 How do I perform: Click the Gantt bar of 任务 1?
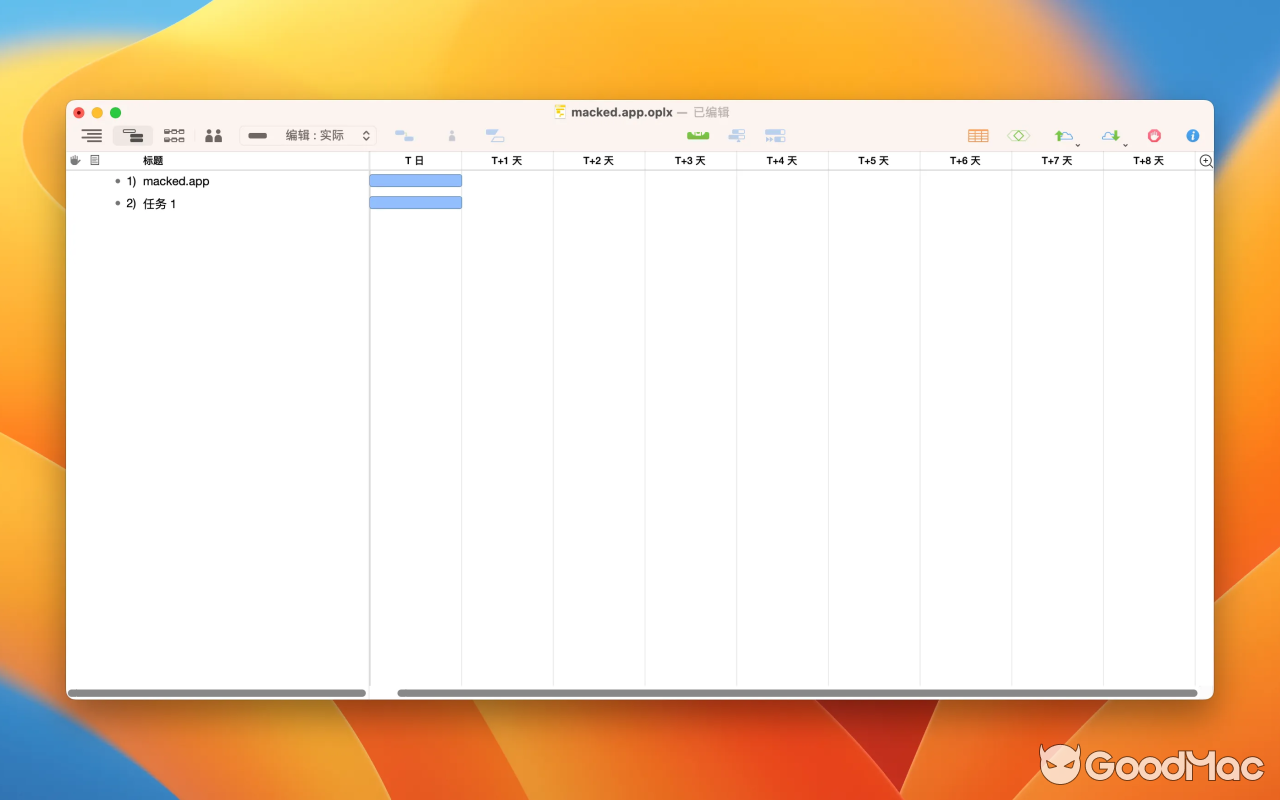[416, 202]
